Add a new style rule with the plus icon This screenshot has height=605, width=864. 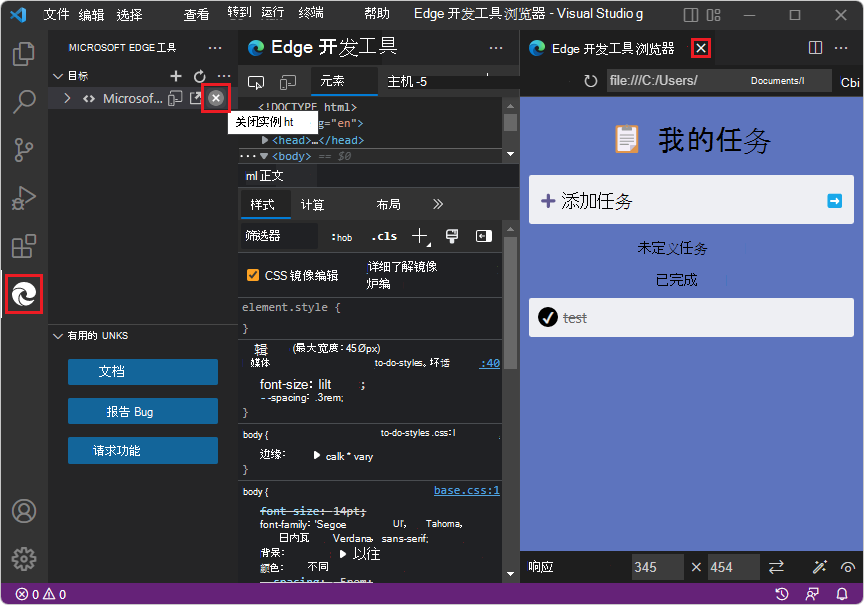pos(419,236)
